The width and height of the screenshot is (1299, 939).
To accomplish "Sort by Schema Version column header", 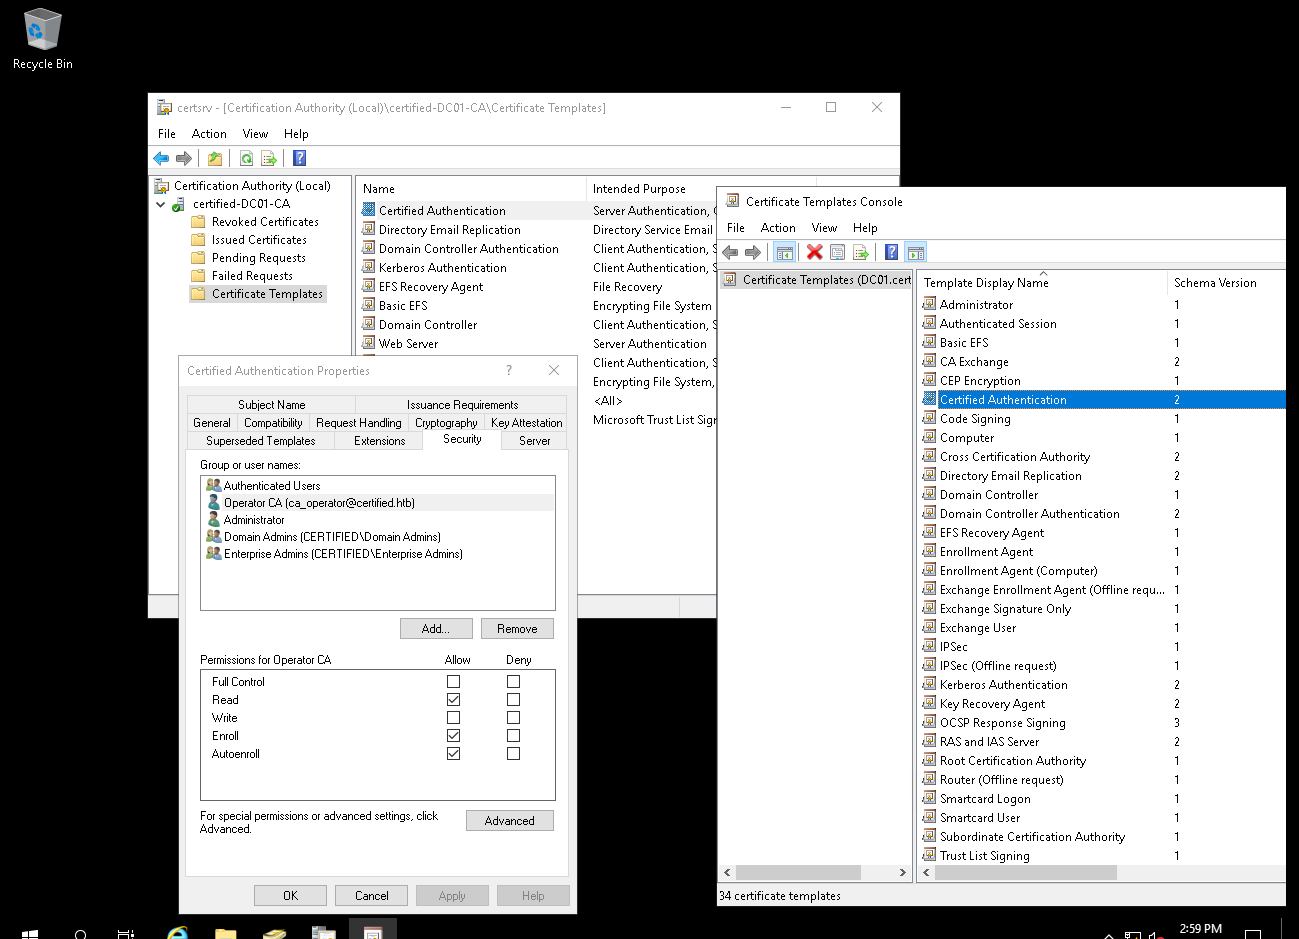I will pyautogui.click(x=1215, y=283).
